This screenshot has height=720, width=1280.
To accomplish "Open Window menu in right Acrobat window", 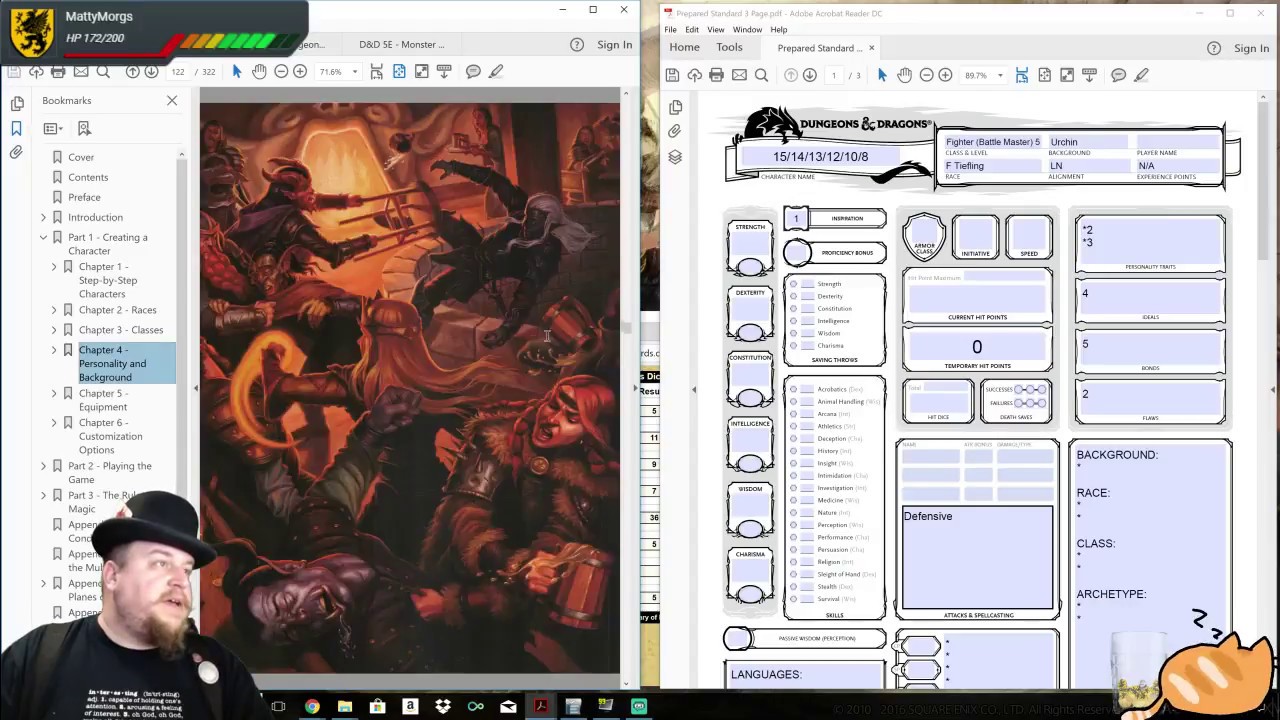I will coord(747,30).
